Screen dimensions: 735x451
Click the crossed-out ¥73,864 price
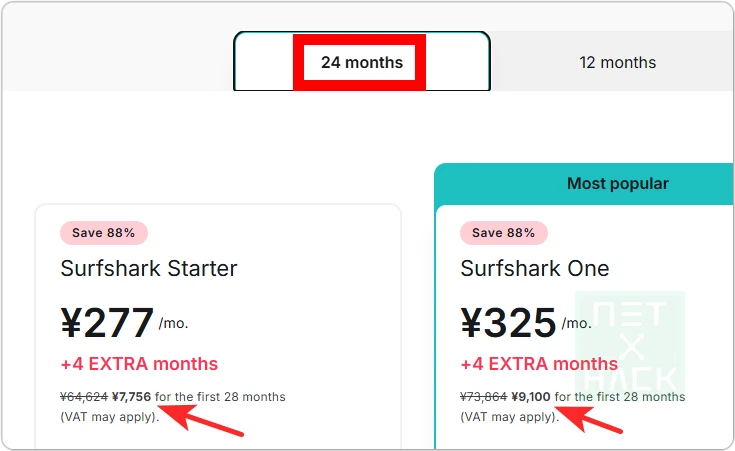coord(484,397)
